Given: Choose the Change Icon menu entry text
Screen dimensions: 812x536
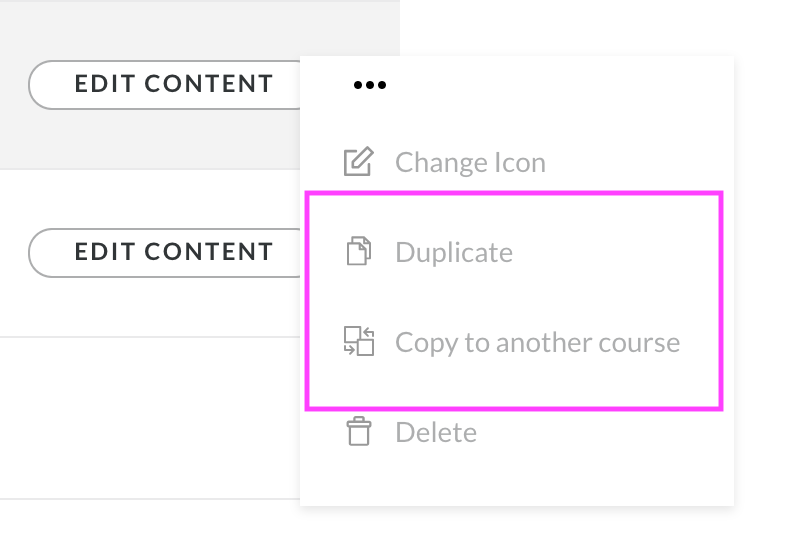Looking at the screenshot, I should 470,162.
